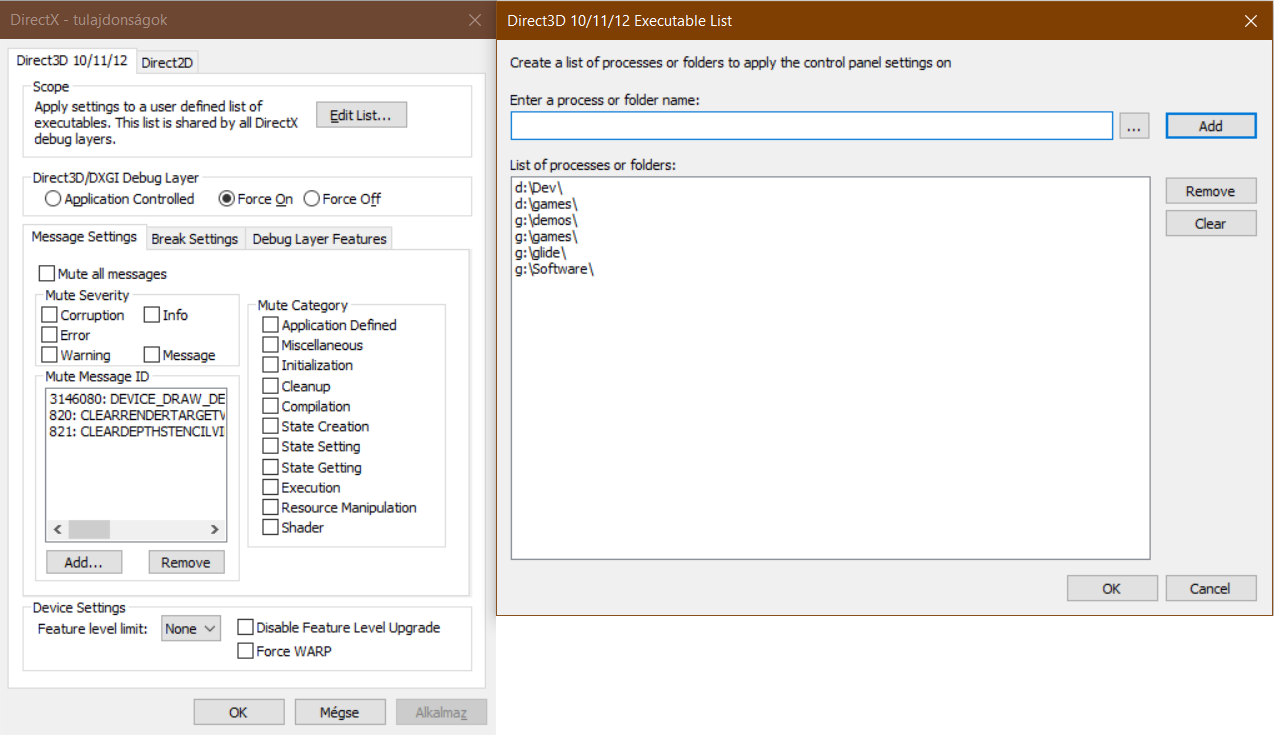This screenshot has height=735, width=1274.
Task: Select message ID 820 CLEARRENDERTARGETV entry
Action: coord(137,414)
